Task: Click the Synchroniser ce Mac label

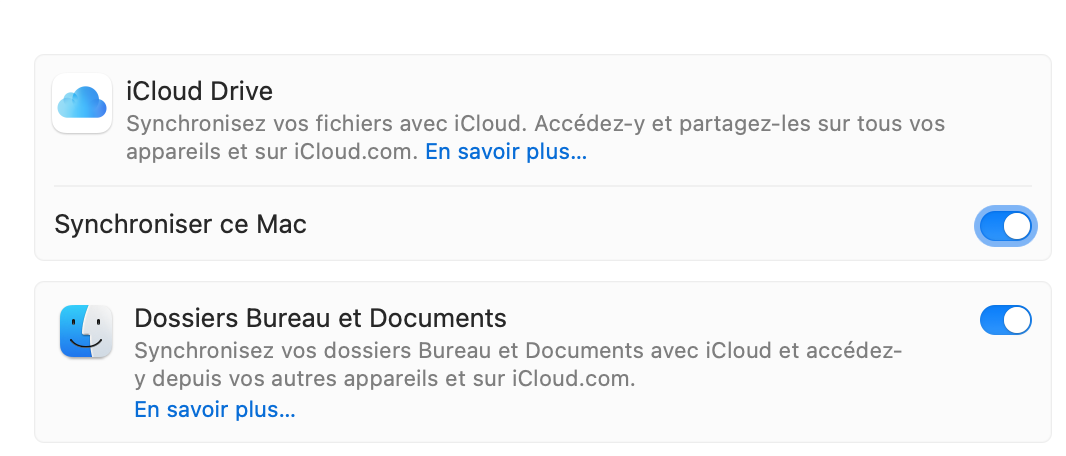Action: click(180, 224)
